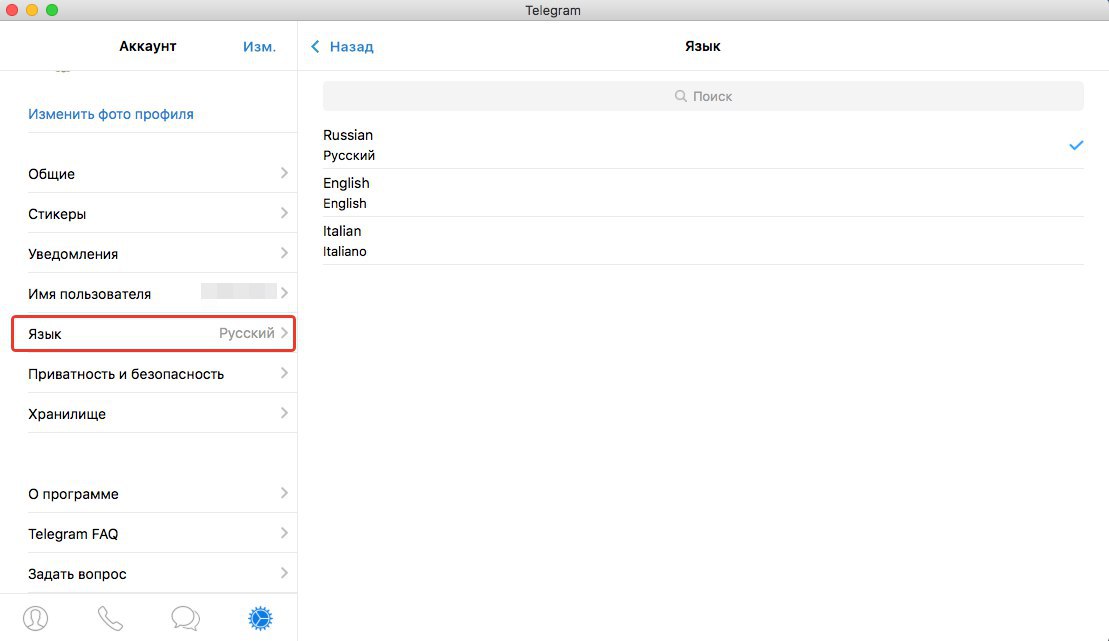
Task: Open the Contacts tab icon
Action: tap(35, 618)
